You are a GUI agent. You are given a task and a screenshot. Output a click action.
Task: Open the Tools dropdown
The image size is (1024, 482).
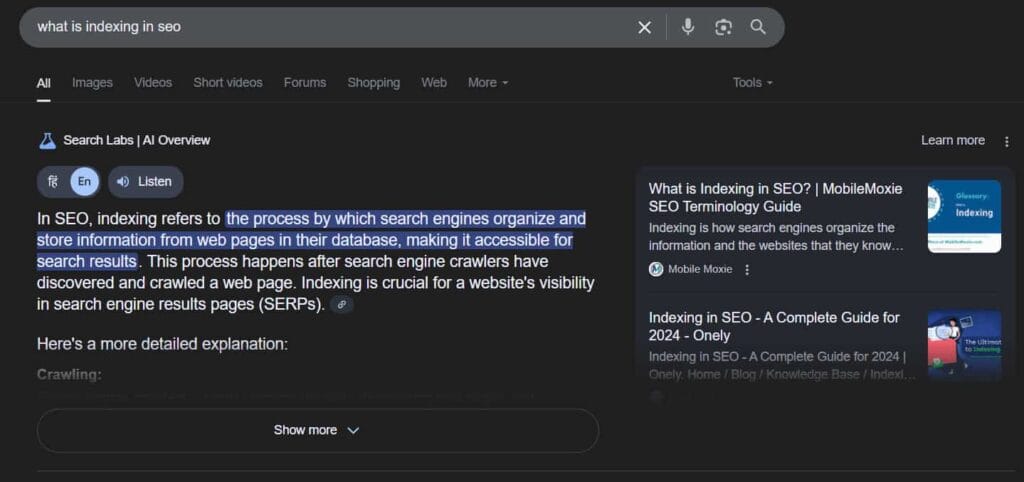(752, 82)
